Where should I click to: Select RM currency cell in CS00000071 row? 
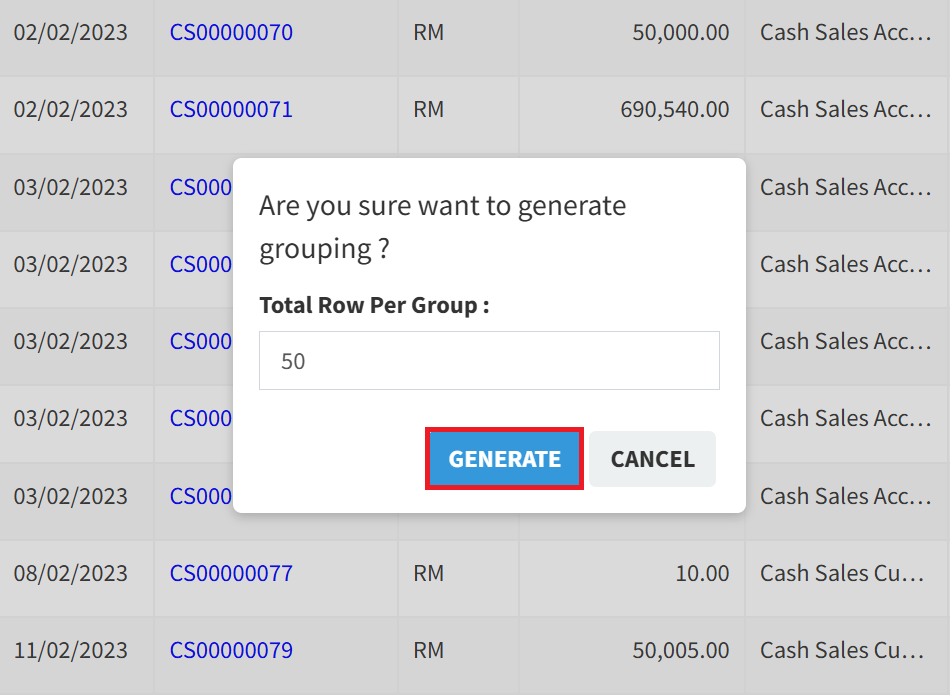point(428,109)
